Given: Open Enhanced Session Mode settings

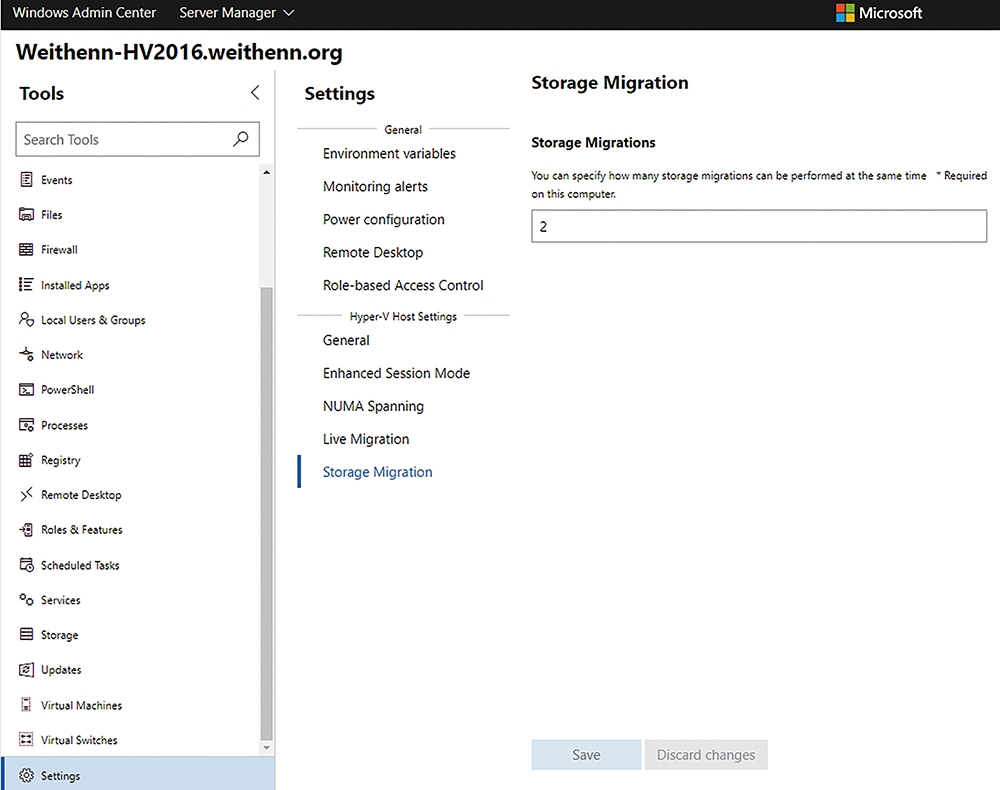Looking at the screenshot, I should click(396, 373).
